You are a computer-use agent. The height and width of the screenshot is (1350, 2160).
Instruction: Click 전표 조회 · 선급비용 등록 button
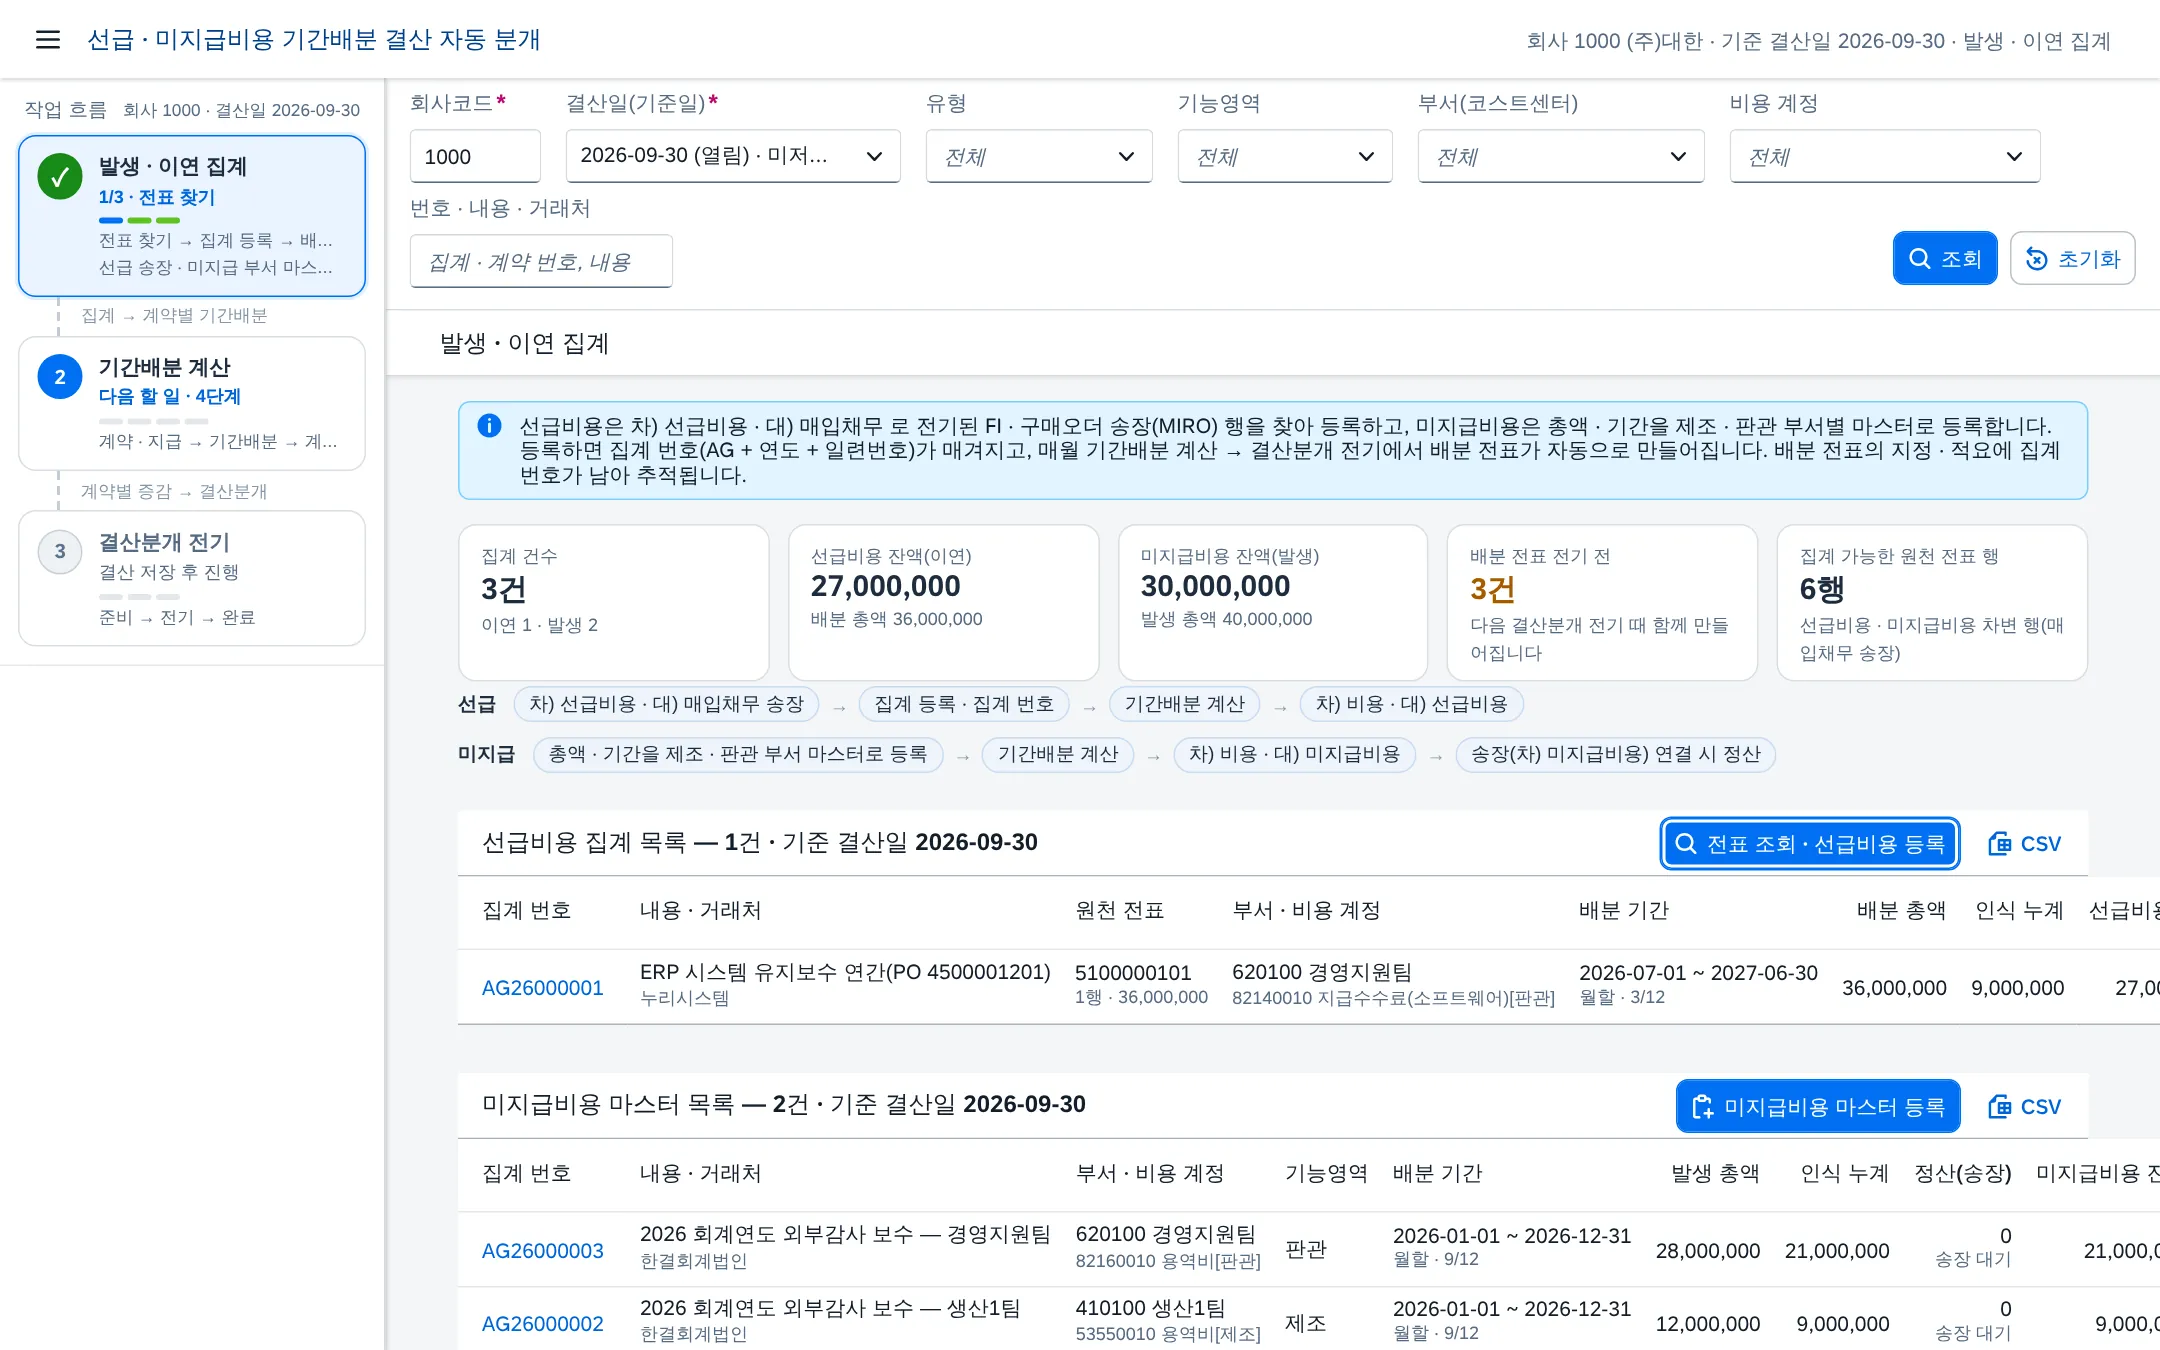click(1810, 843)
